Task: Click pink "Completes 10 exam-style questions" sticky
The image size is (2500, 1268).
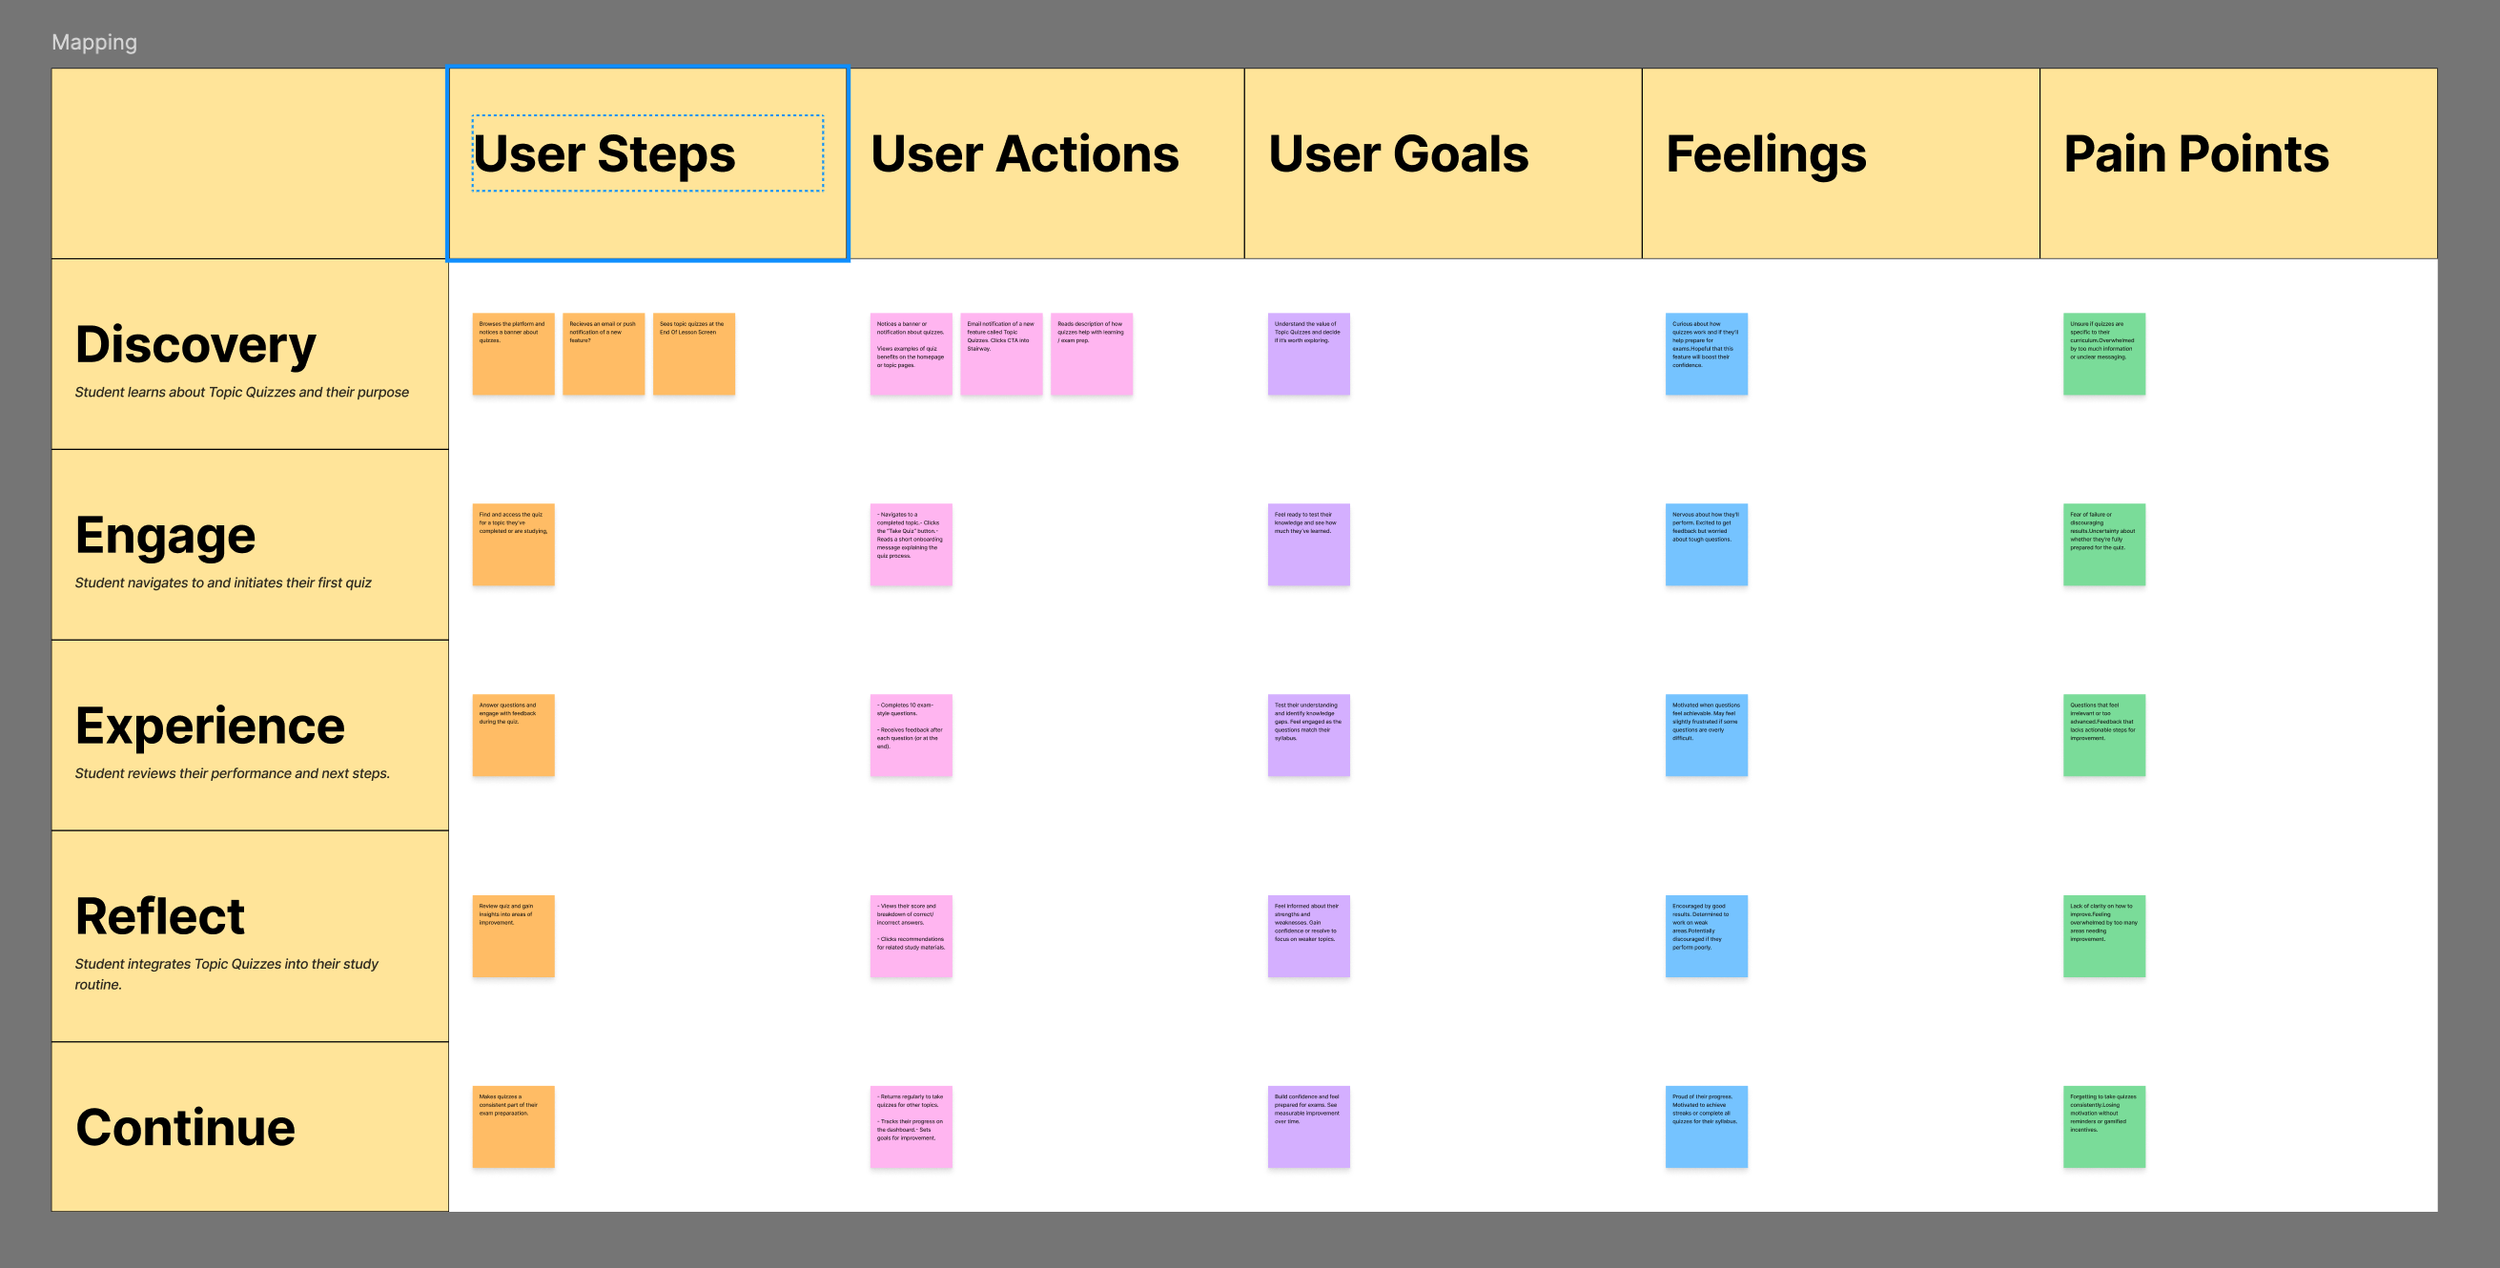Action: pyautogui.click(x=911, y=735)
